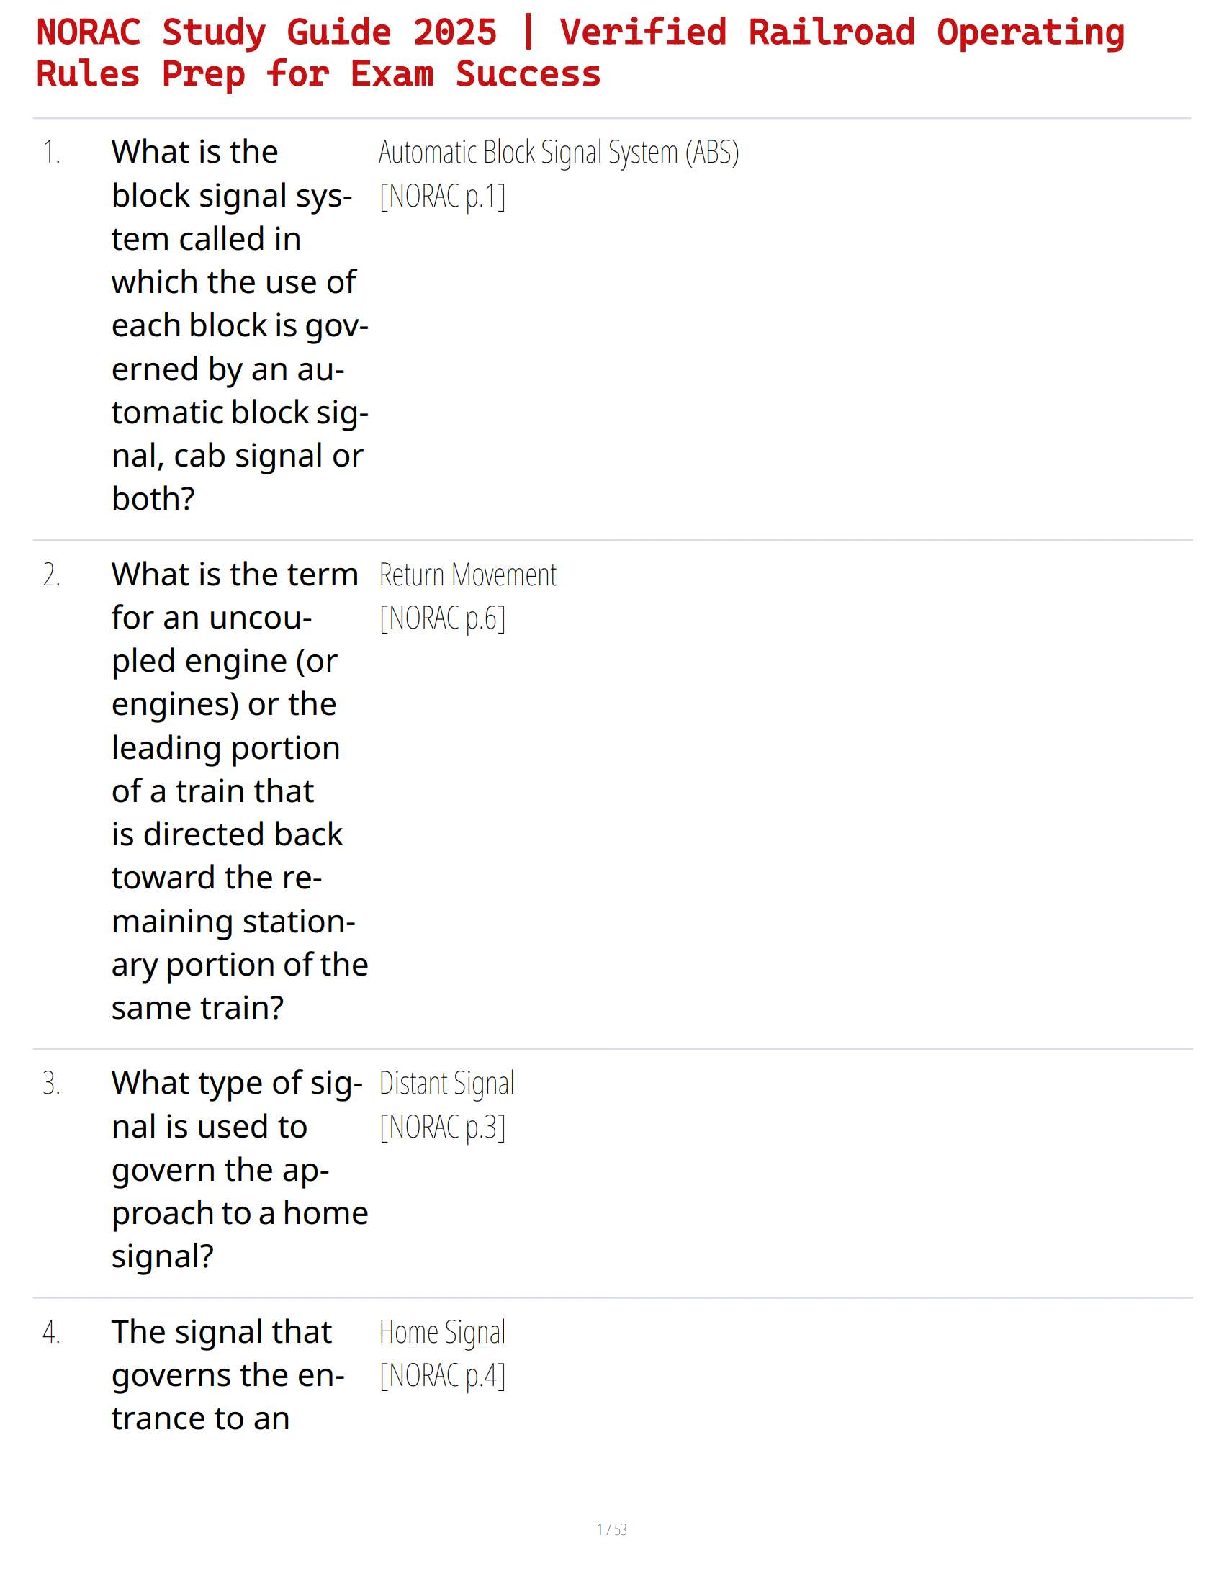The height and width of the screenshot is (1584, 1224).
Task: Click the "The signal that governs the entrance" question
Action: point(228,1375)
